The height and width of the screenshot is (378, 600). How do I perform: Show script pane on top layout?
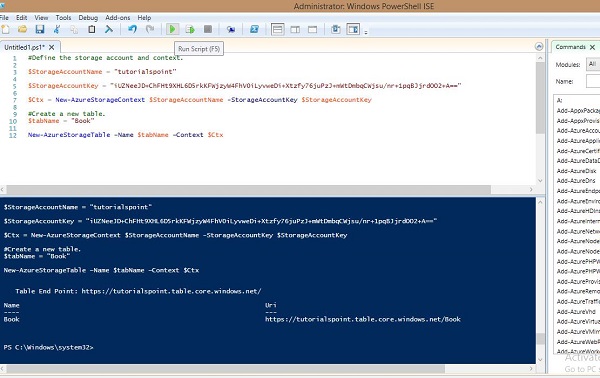point(277,29)
